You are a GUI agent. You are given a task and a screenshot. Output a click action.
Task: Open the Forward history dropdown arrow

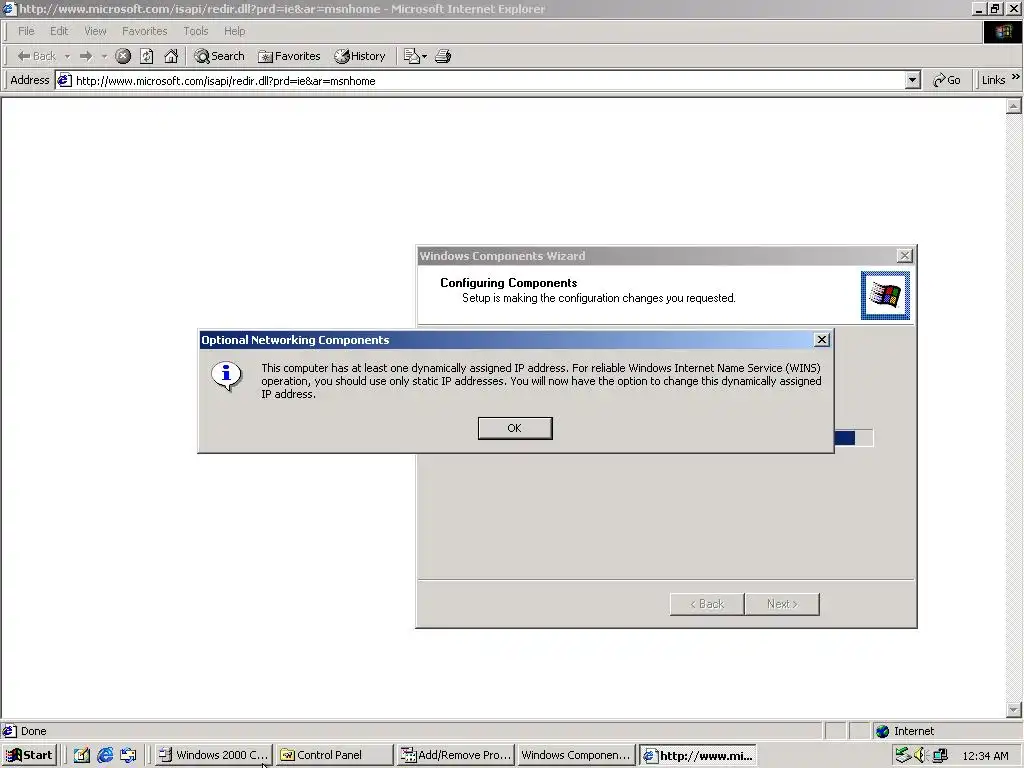coord(104,56)
